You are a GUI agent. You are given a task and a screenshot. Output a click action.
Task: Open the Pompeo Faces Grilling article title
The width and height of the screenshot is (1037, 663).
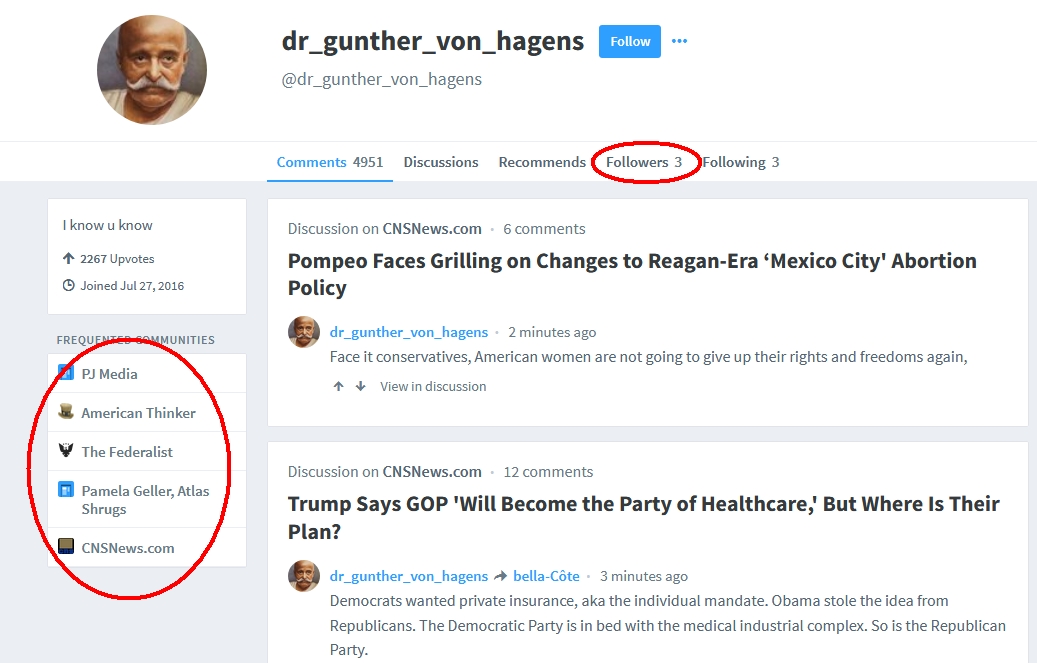[x=632, y=274]
